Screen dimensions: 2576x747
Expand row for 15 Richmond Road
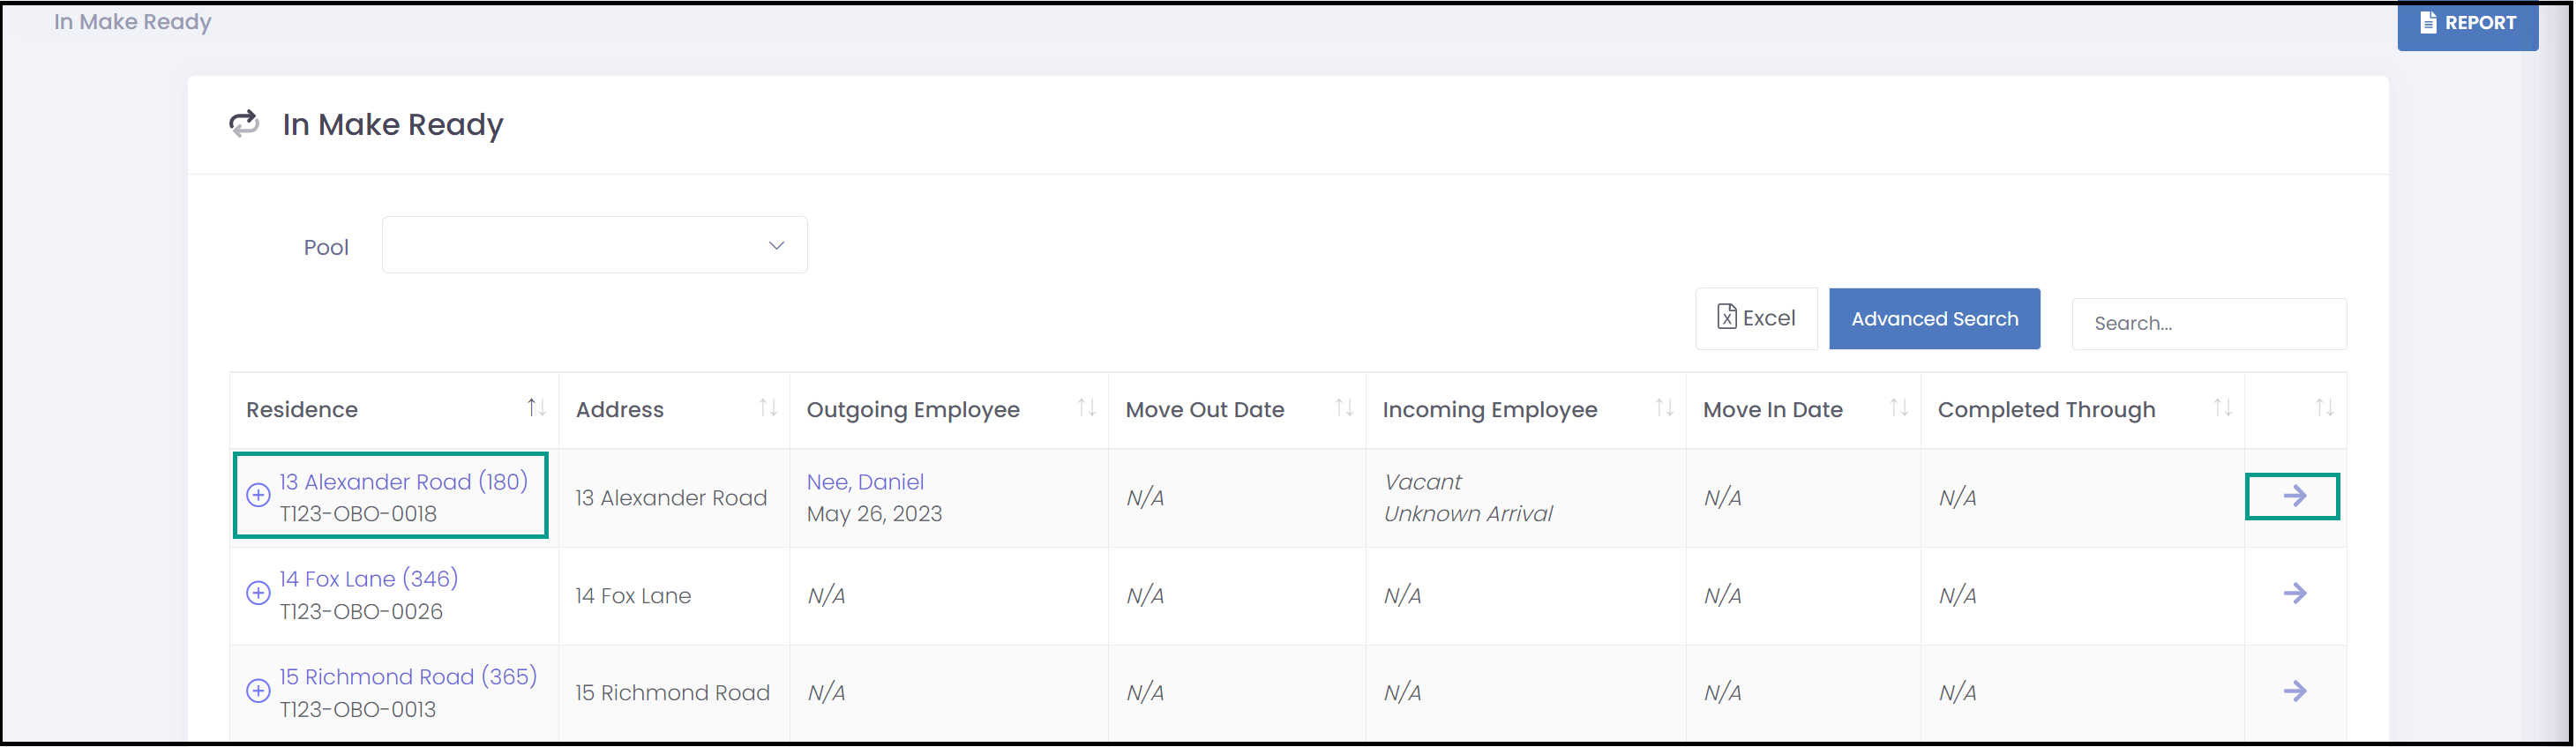point(258,691)
